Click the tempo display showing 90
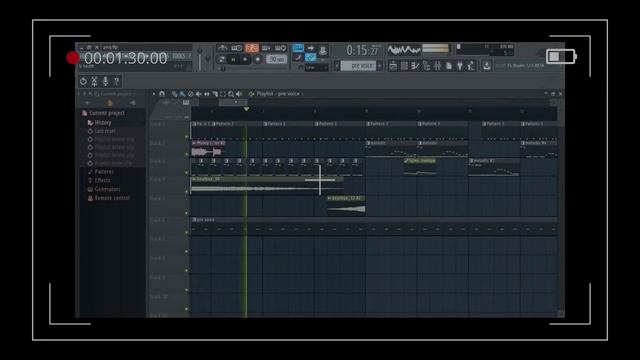This screenshot has width=640, height=360. click(276, 60)
